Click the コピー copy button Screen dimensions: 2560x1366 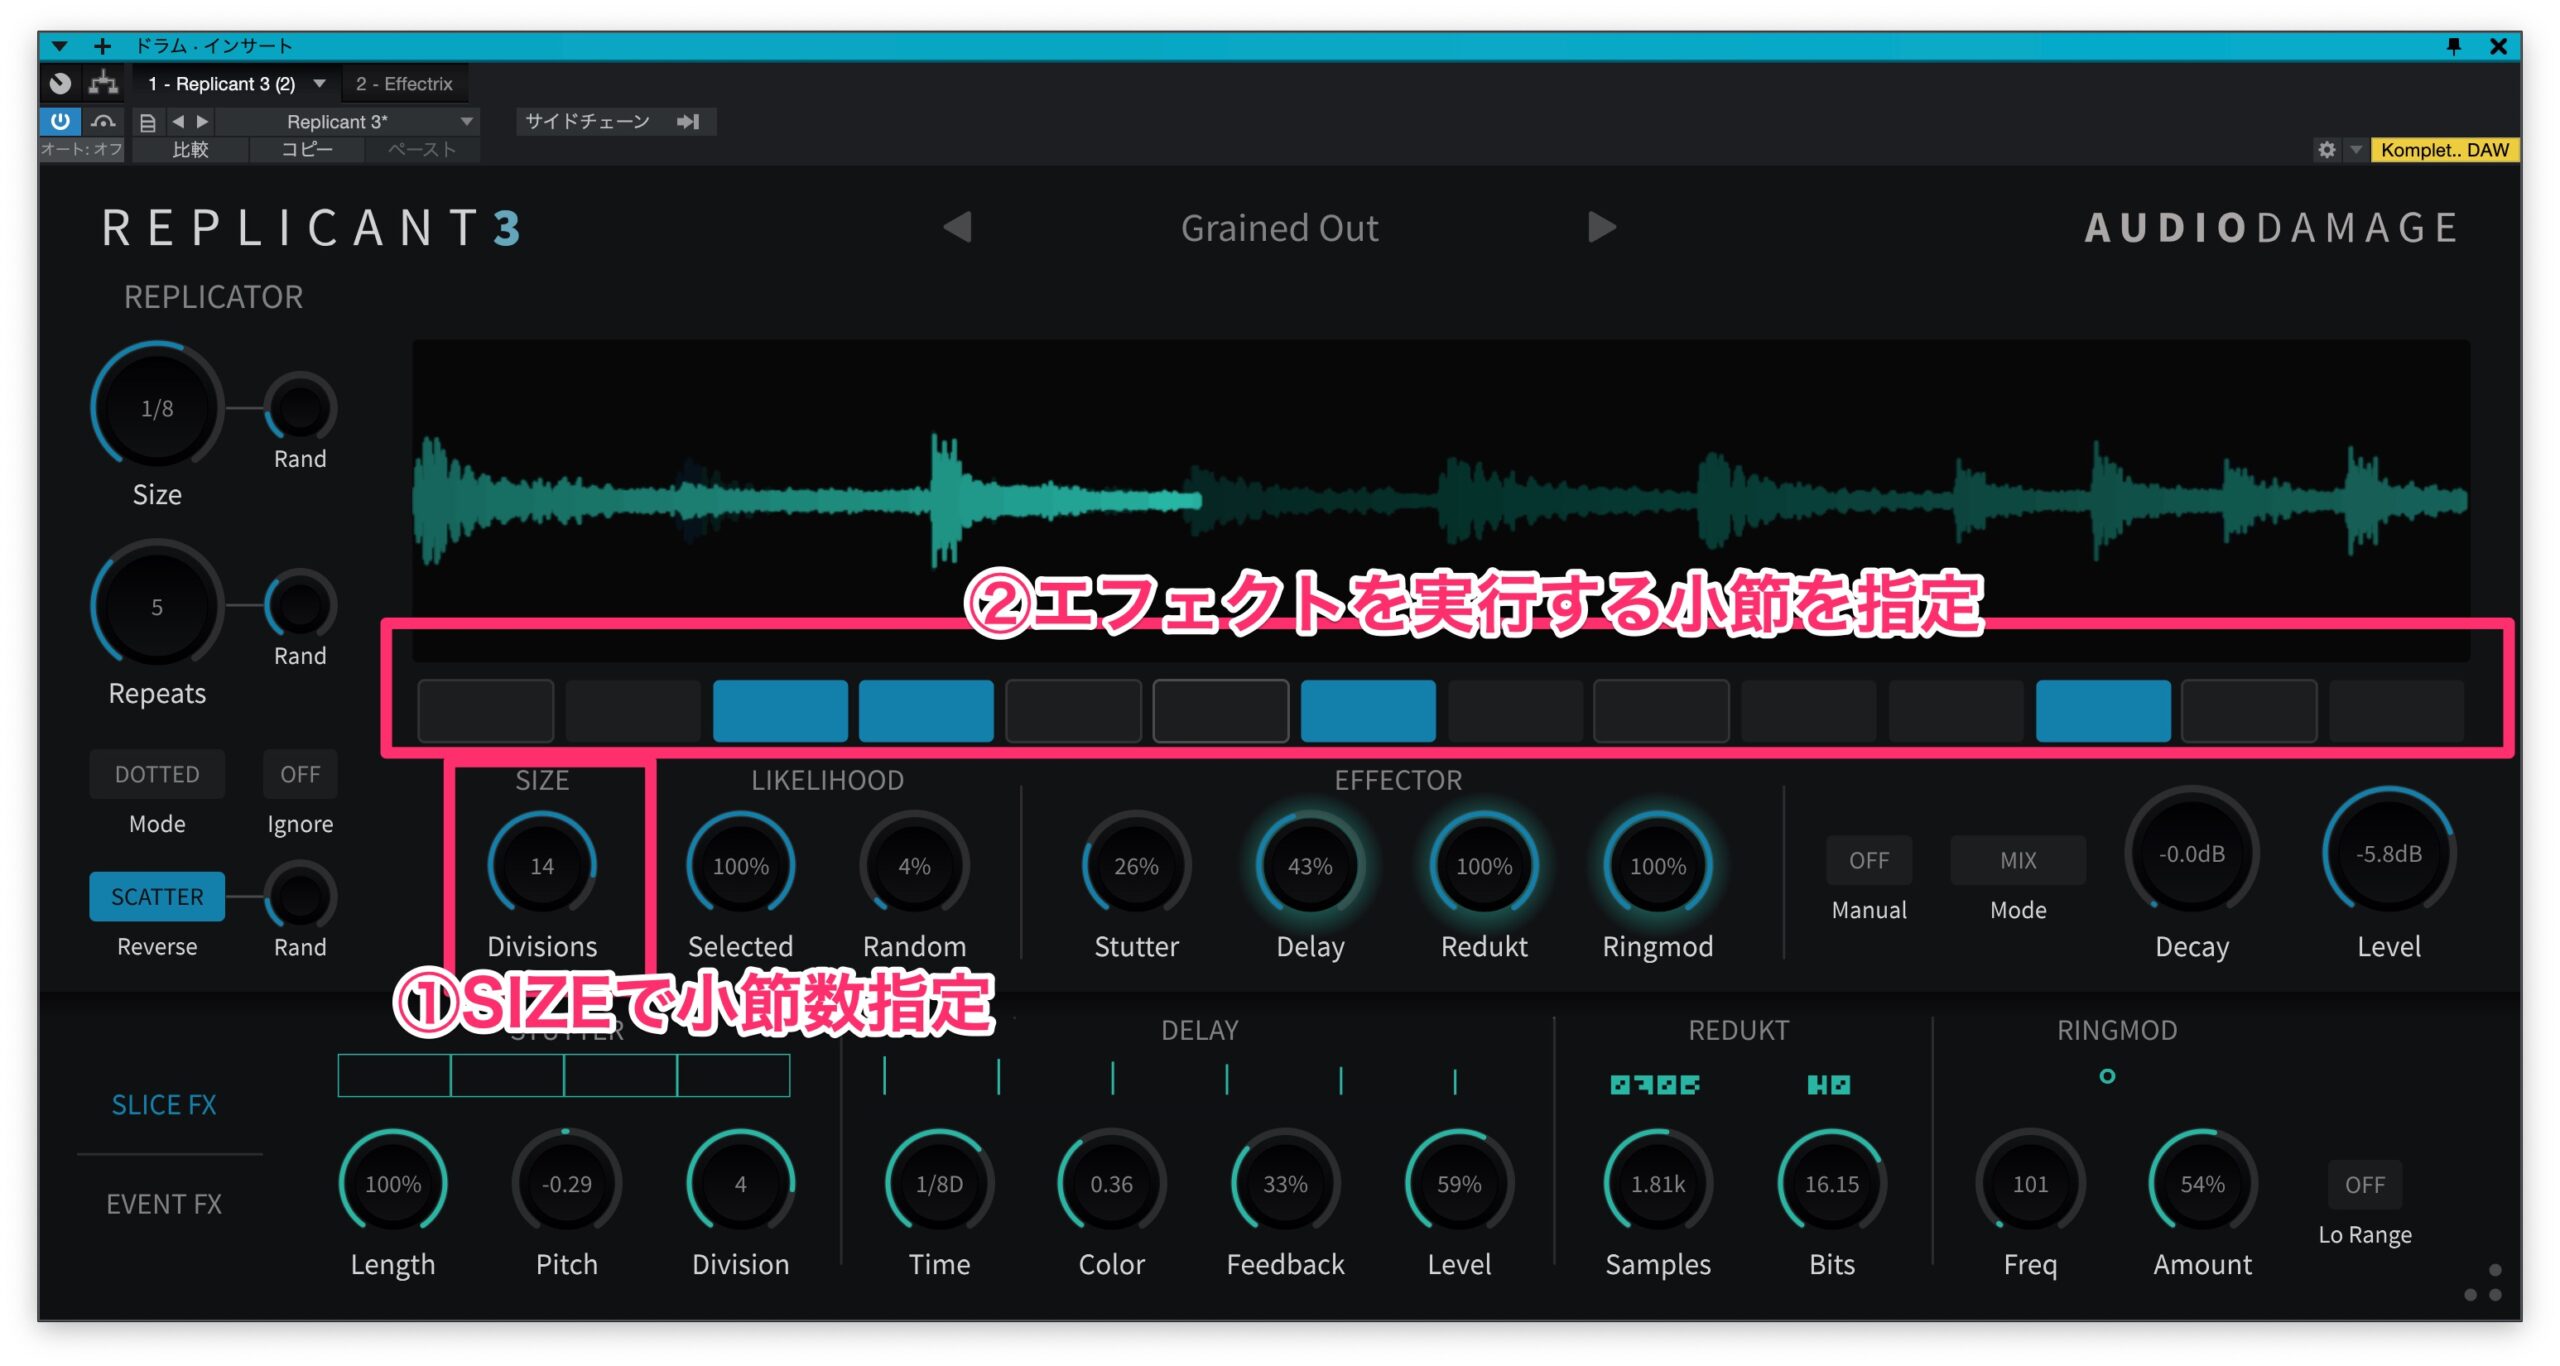pos(305,152)
